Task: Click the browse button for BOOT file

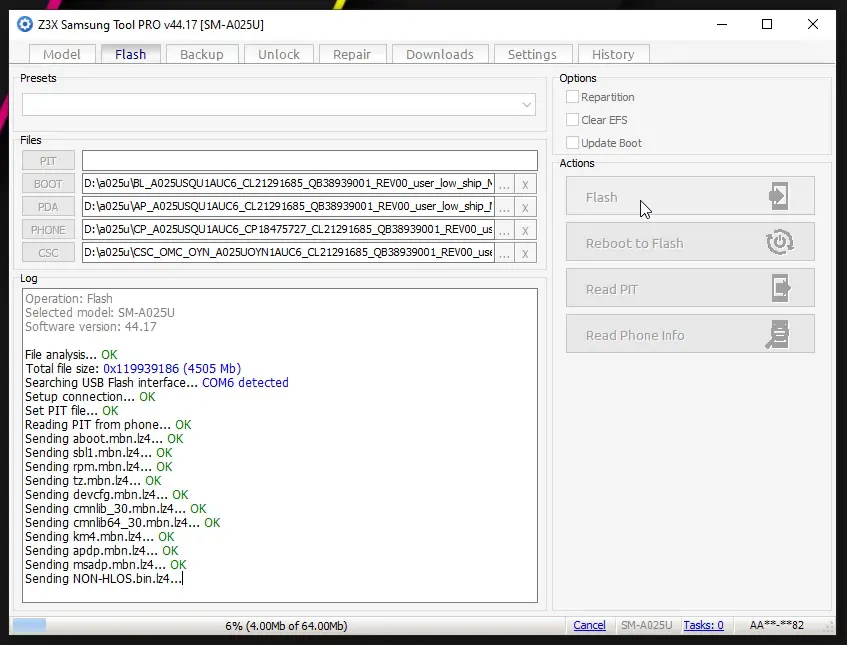Action: [x=505, y=184]
